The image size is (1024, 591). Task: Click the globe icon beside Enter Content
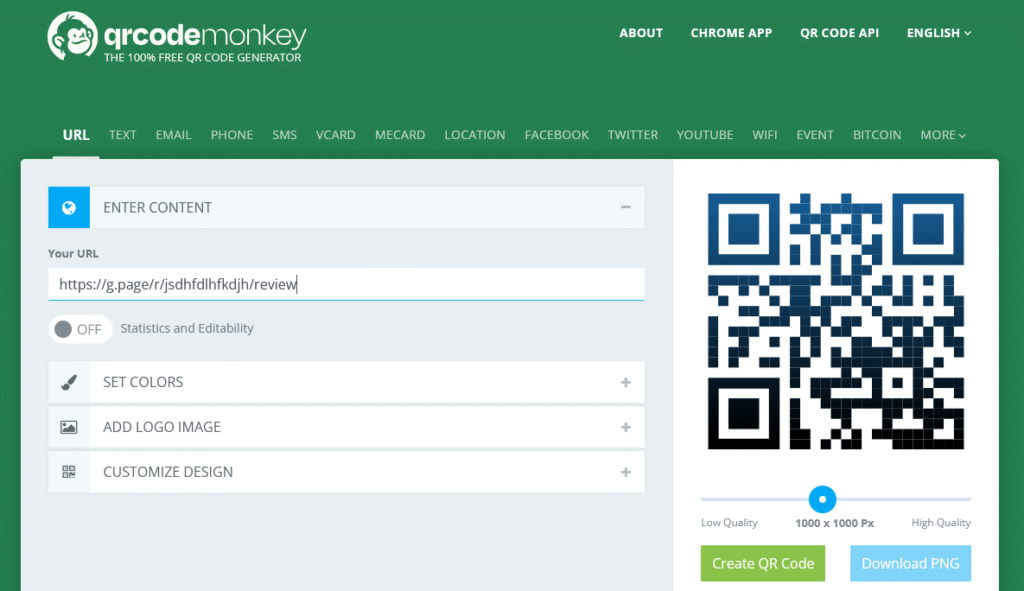(x=69, y=208)
